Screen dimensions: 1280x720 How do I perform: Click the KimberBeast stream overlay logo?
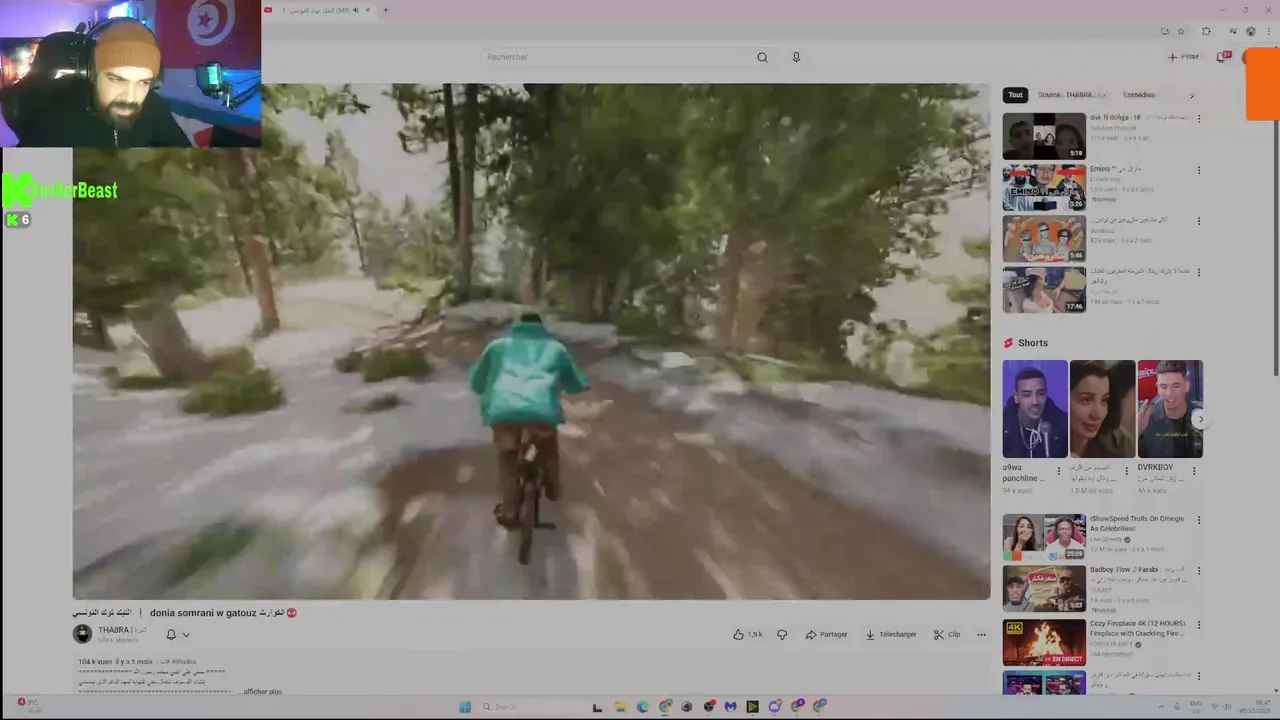click(60, 190)
